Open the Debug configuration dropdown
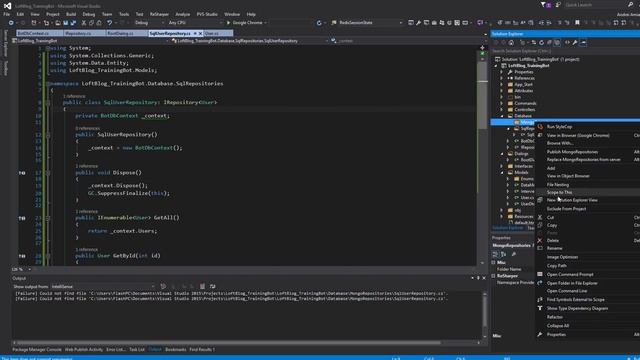 [x=149, y=23]
